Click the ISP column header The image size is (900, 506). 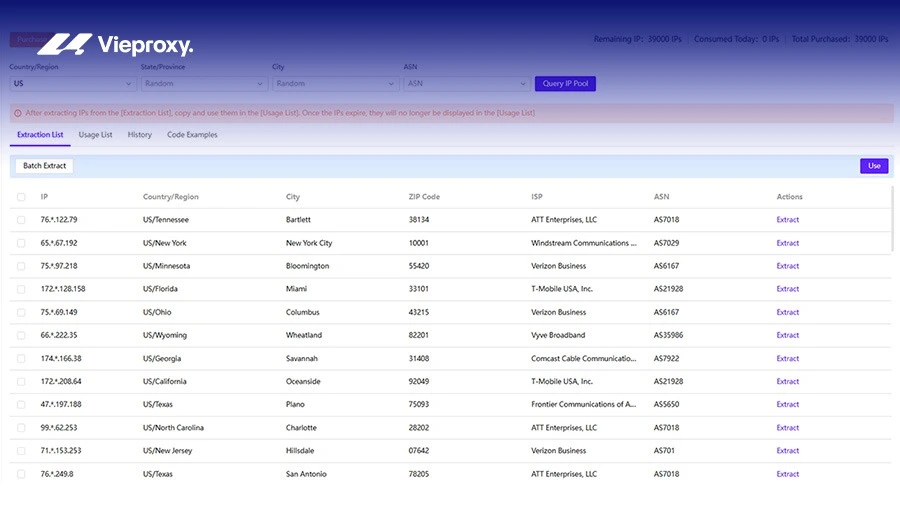[x=537, y=197]
